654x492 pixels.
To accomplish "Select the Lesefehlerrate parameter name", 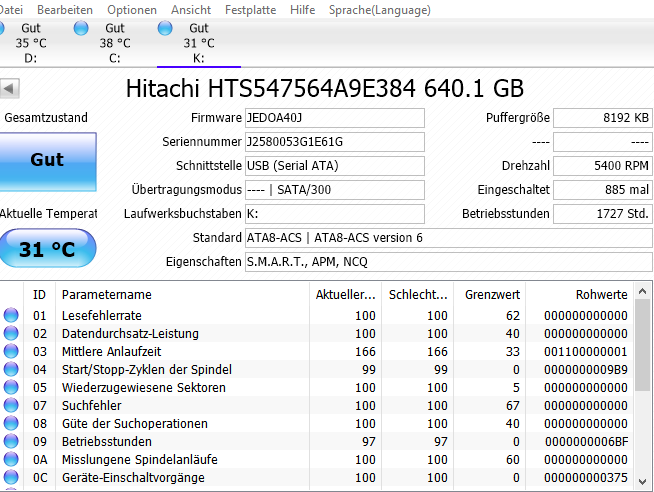I will [102, 316].
